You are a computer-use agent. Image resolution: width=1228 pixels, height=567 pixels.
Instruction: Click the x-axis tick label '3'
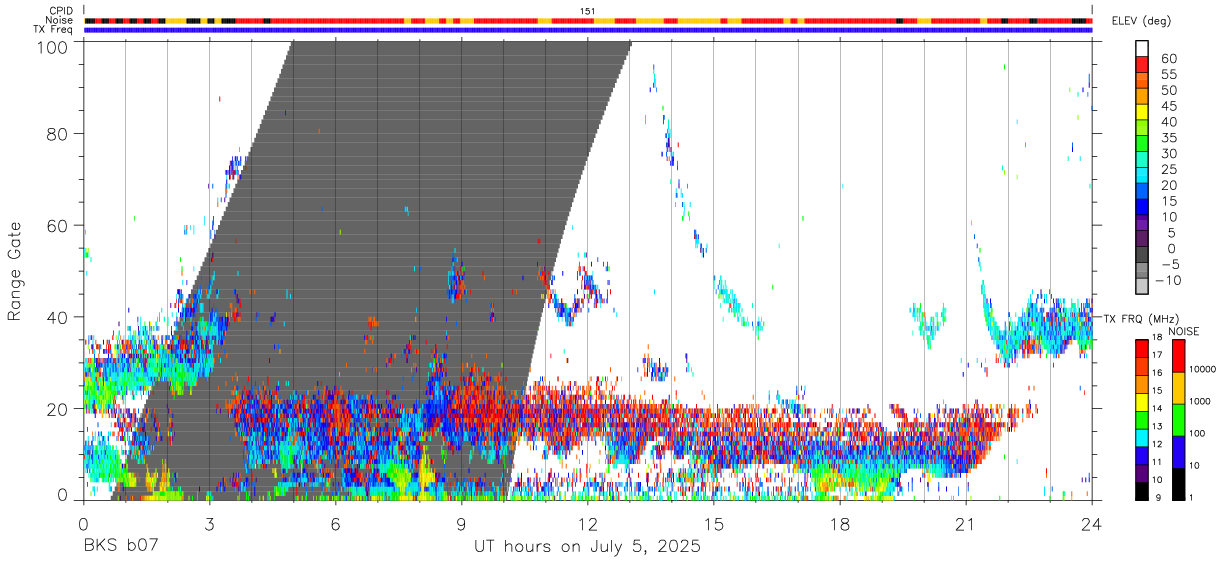[209, 524]
